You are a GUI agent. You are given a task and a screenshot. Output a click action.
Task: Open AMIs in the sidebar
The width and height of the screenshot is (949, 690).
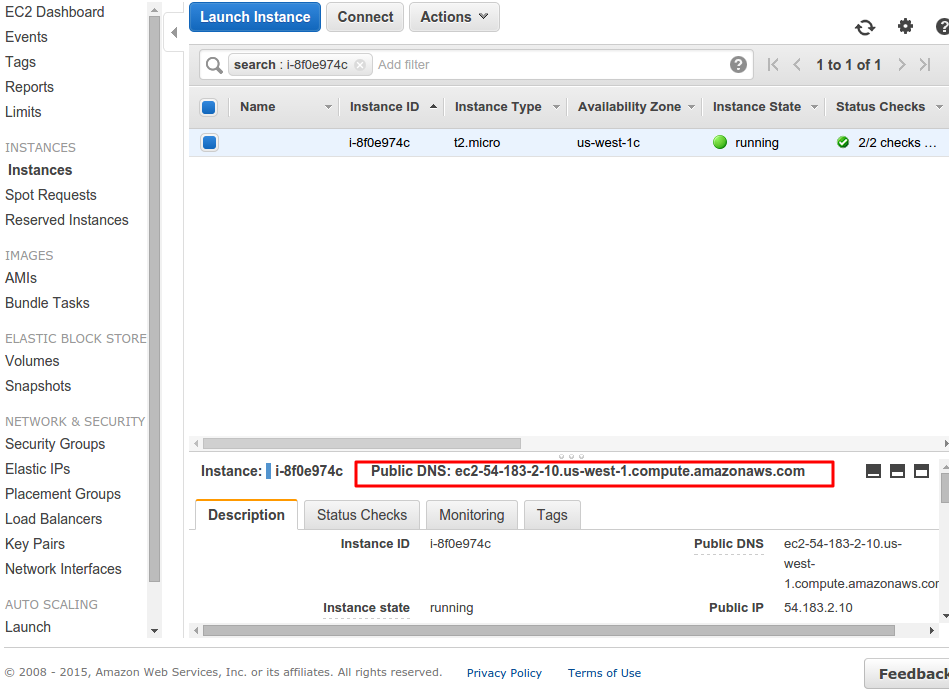click(21, 278)
